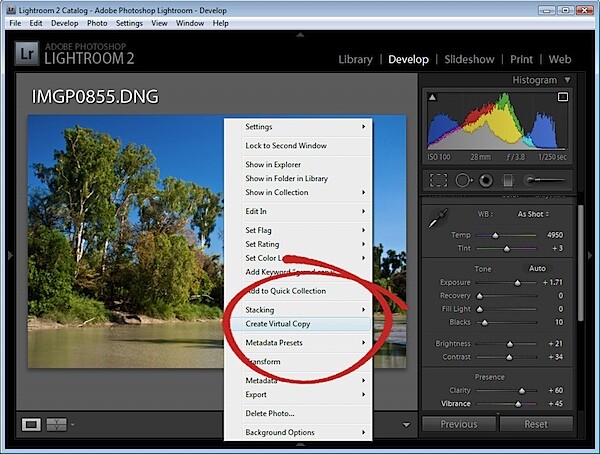The height and width of the screenshot is (454, 600).
Task: Select the Spot Removal tool icon
Action: click(463, 180)
